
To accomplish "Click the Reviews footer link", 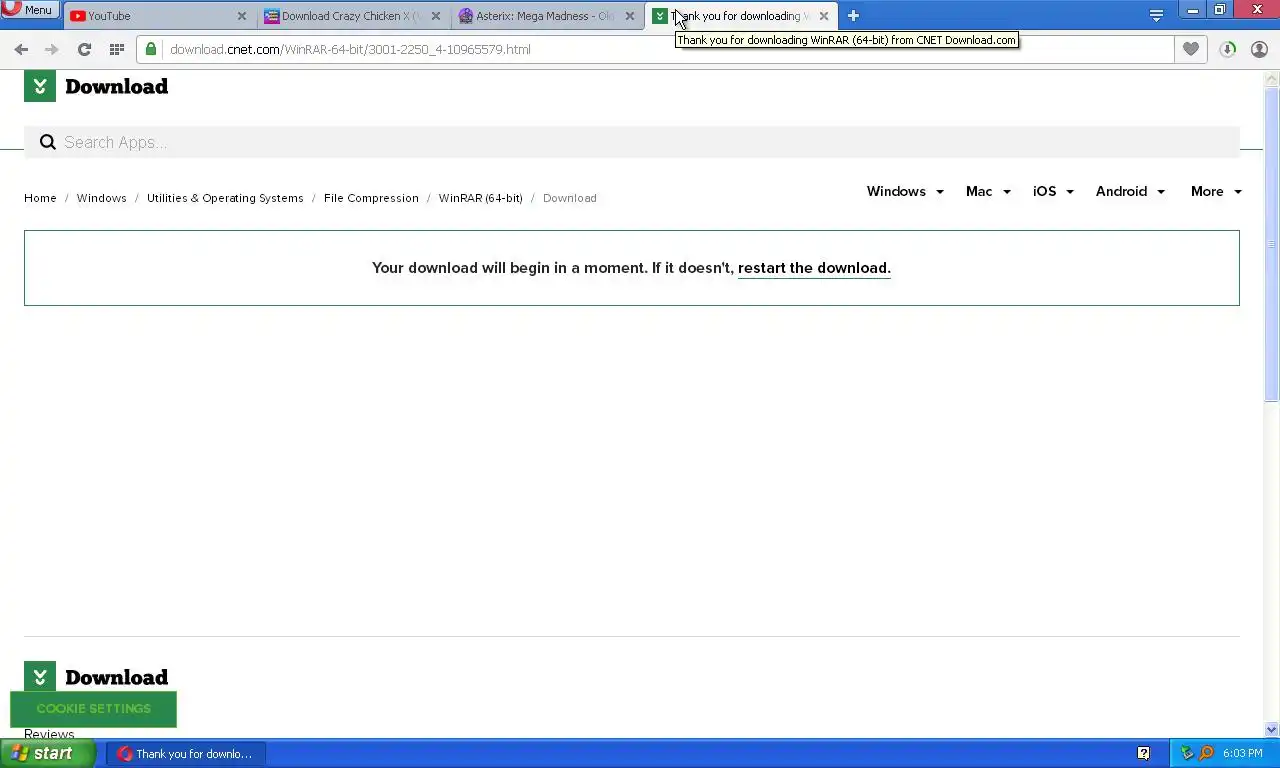I will [x=49, y=734].
